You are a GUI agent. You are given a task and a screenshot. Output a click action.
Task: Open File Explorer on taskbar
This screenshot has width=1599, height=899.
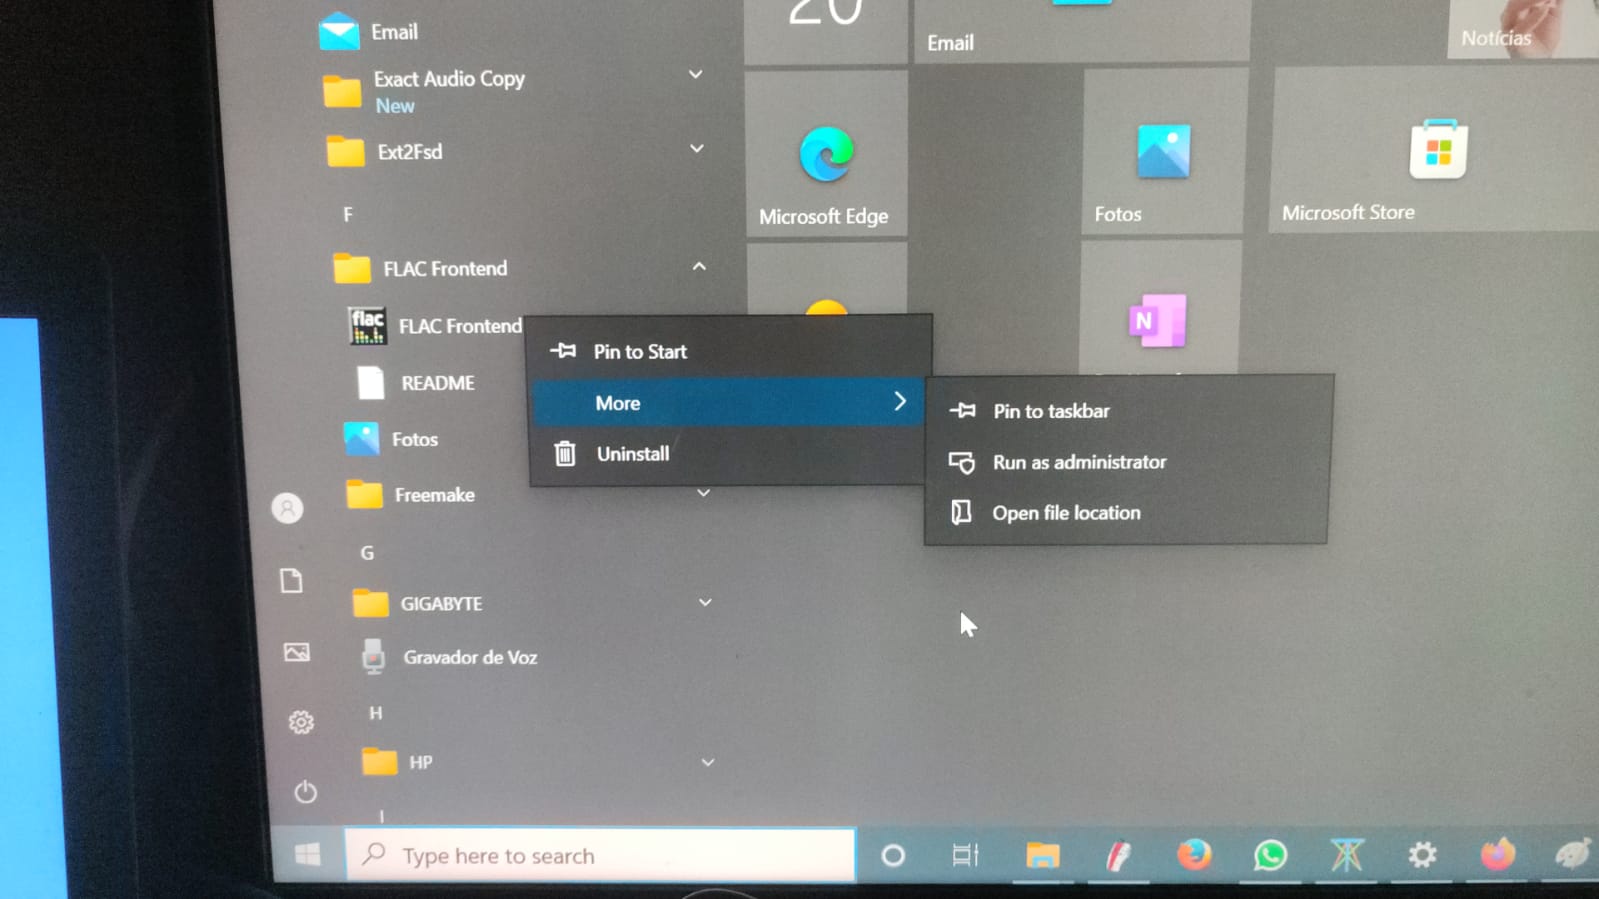point(1042,855)
